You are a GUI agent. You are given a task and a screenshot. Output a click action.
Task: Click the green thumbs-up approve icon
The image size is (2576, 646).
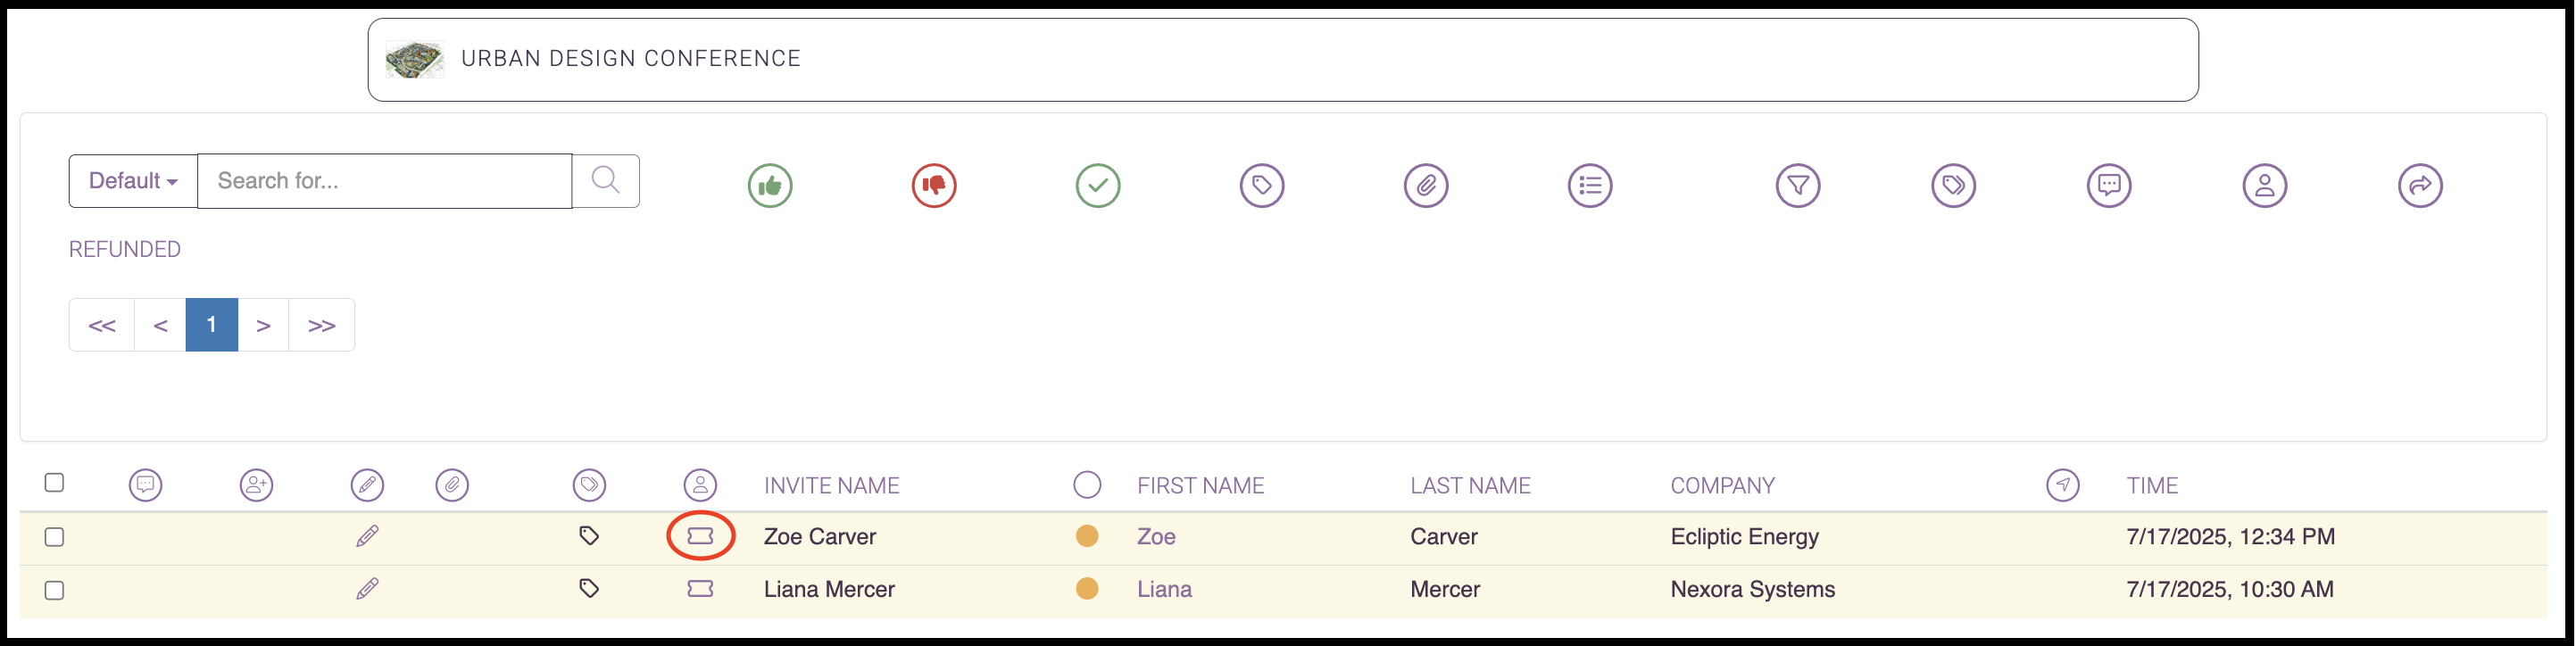770,185
